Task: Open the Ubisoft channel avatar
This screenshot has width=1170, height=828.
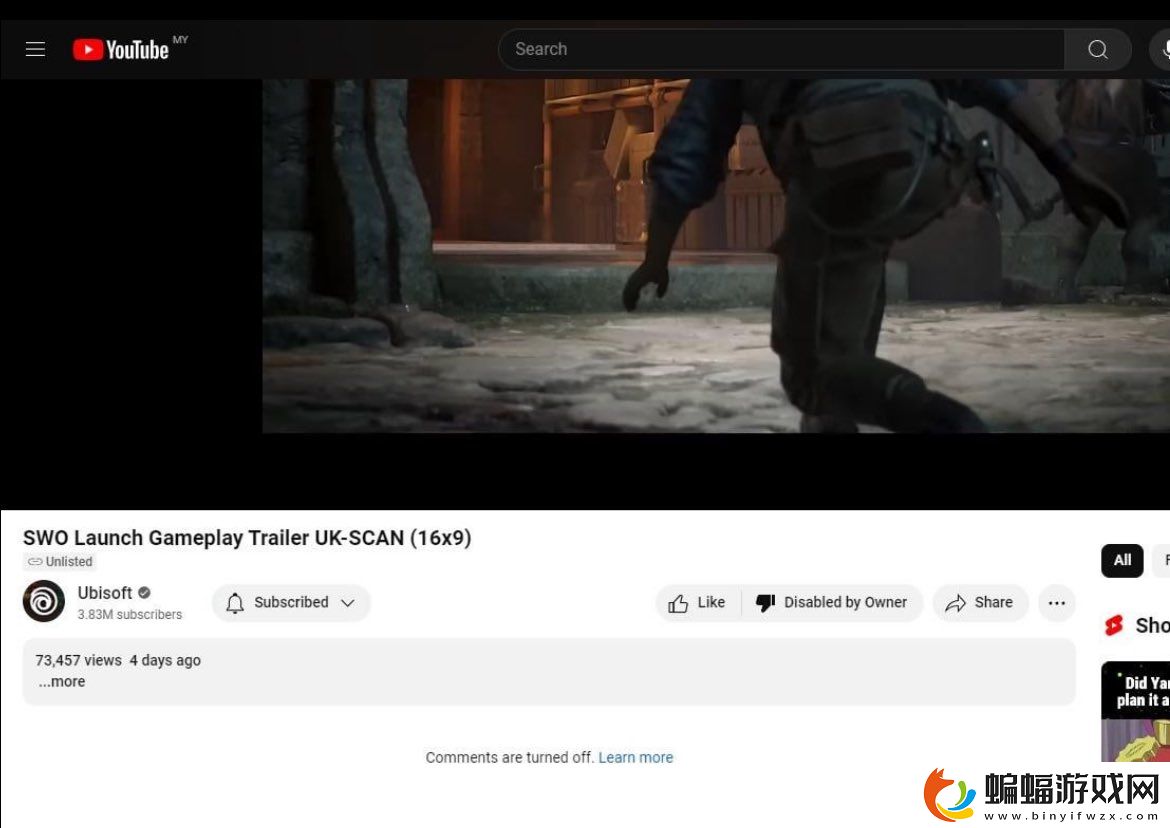Action: click(x=44, y=600)
